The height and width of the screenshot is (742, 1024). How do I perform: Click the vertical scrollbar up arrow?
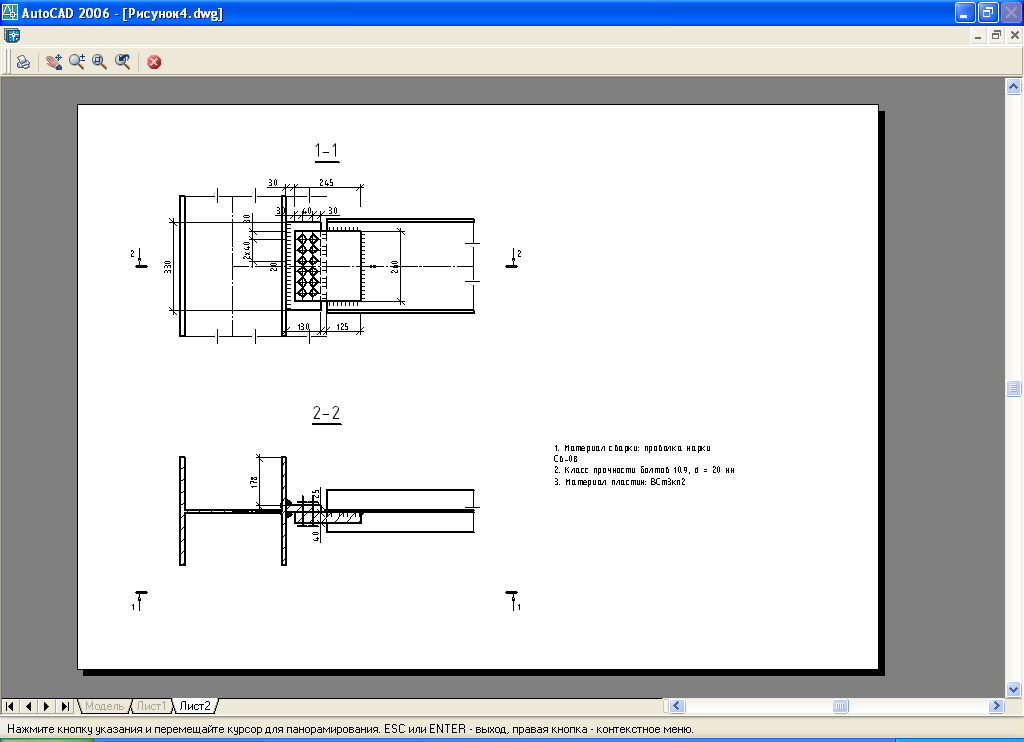click(x=1014, y=88)
